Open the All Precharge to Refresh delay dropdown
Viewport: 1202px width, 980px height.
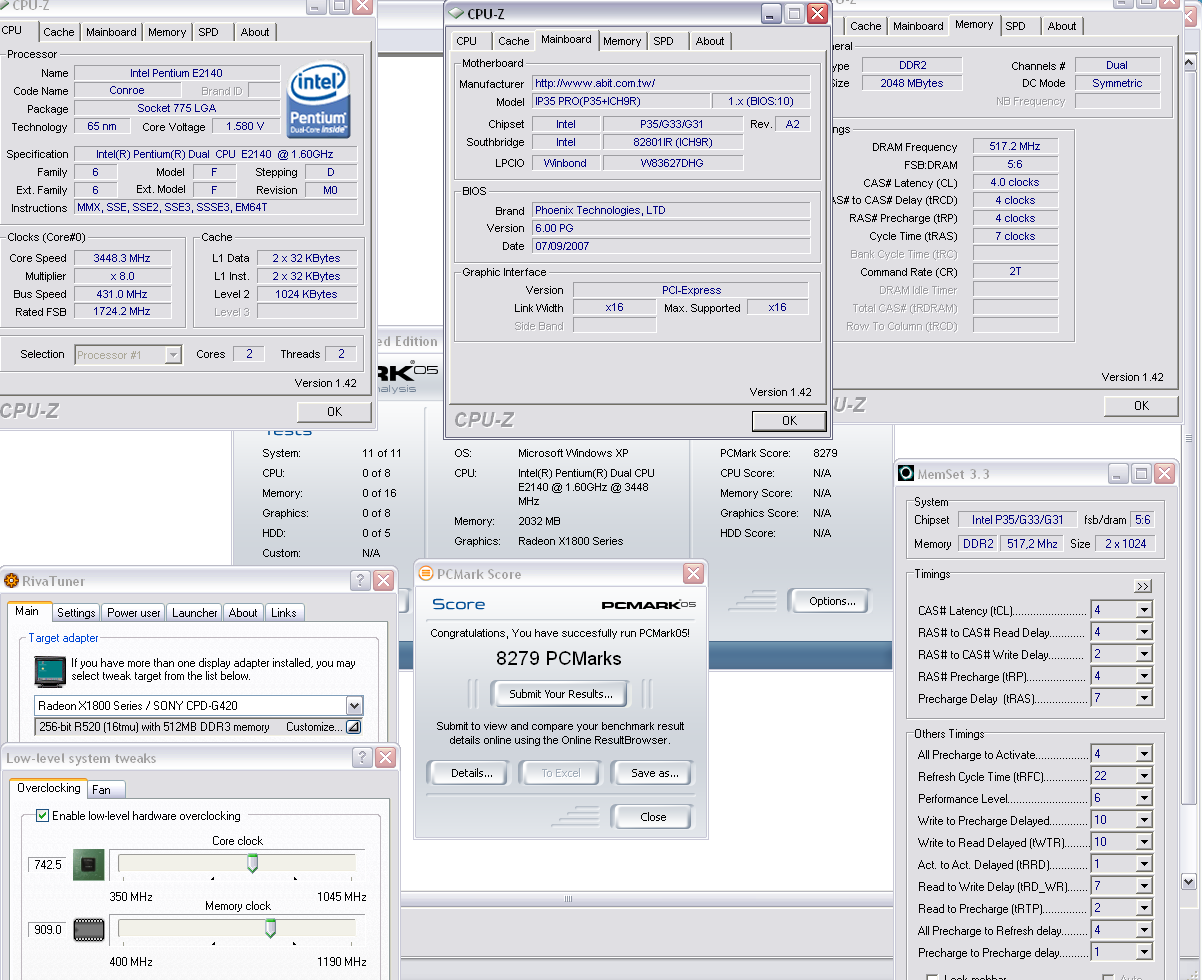[x=1144, y=930]
